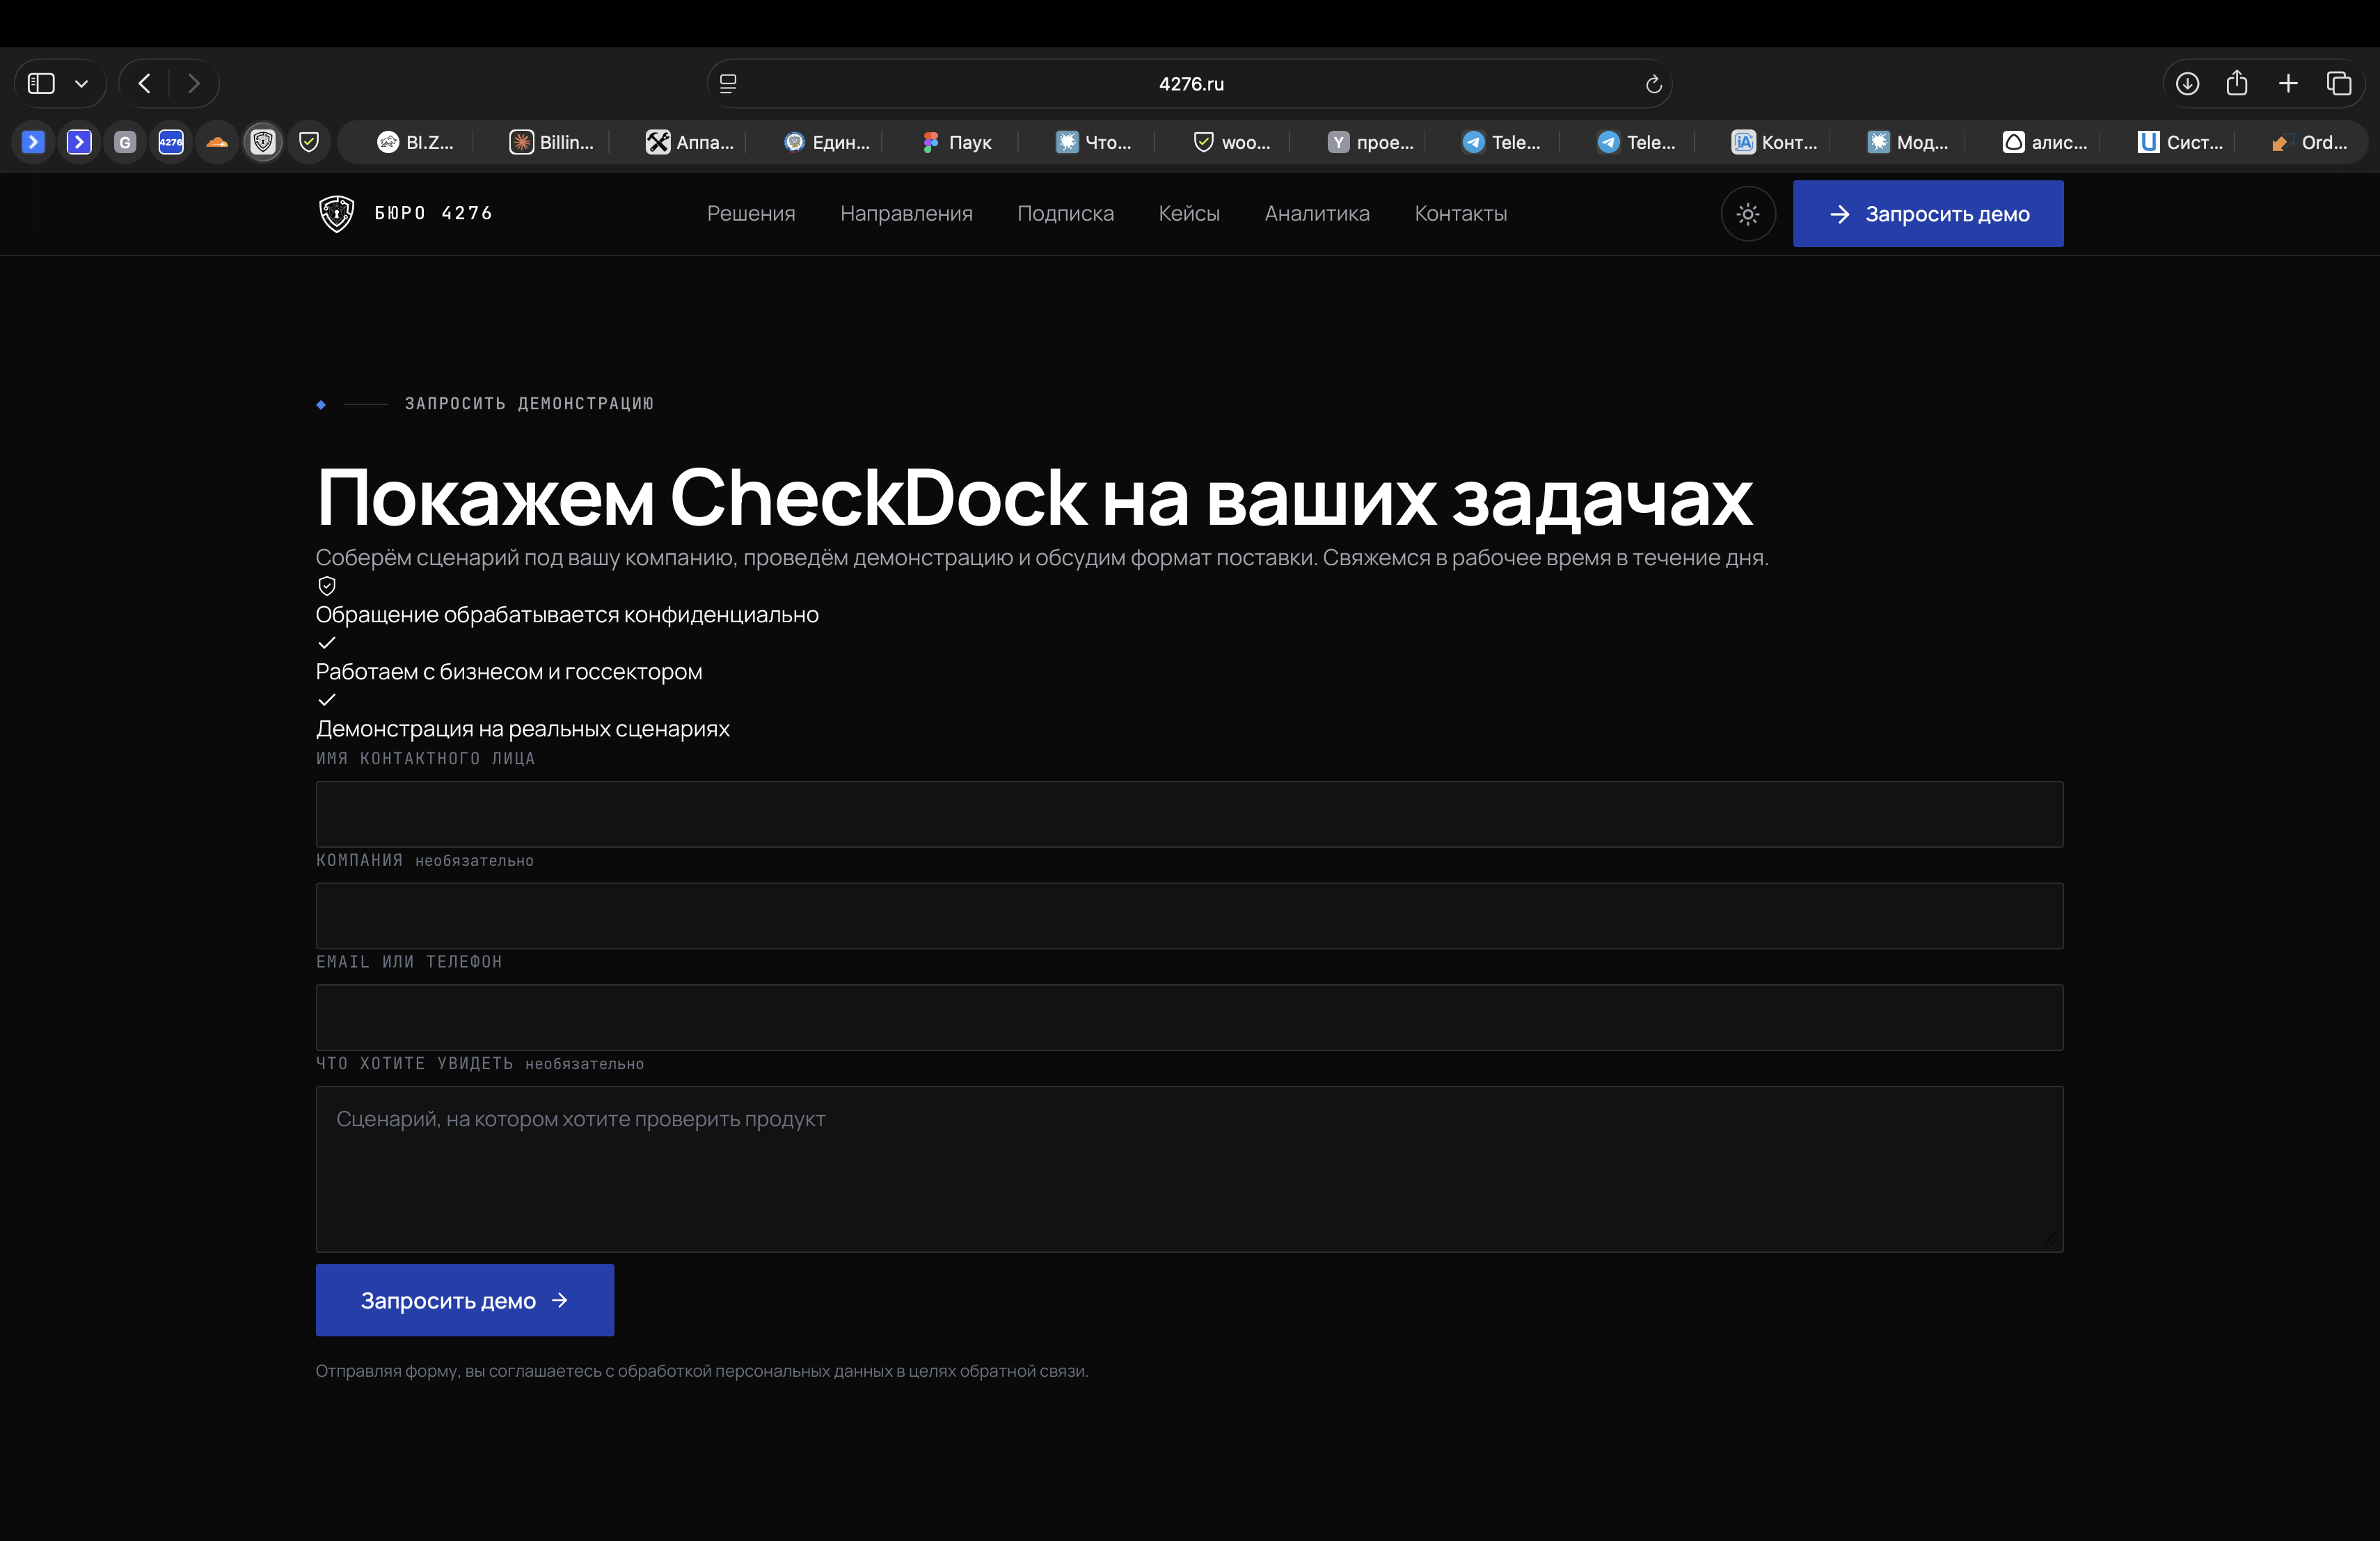Screen dimensions: 2380x1541
Task: Switch to the прое... tab
Action: coord(1371,142)
